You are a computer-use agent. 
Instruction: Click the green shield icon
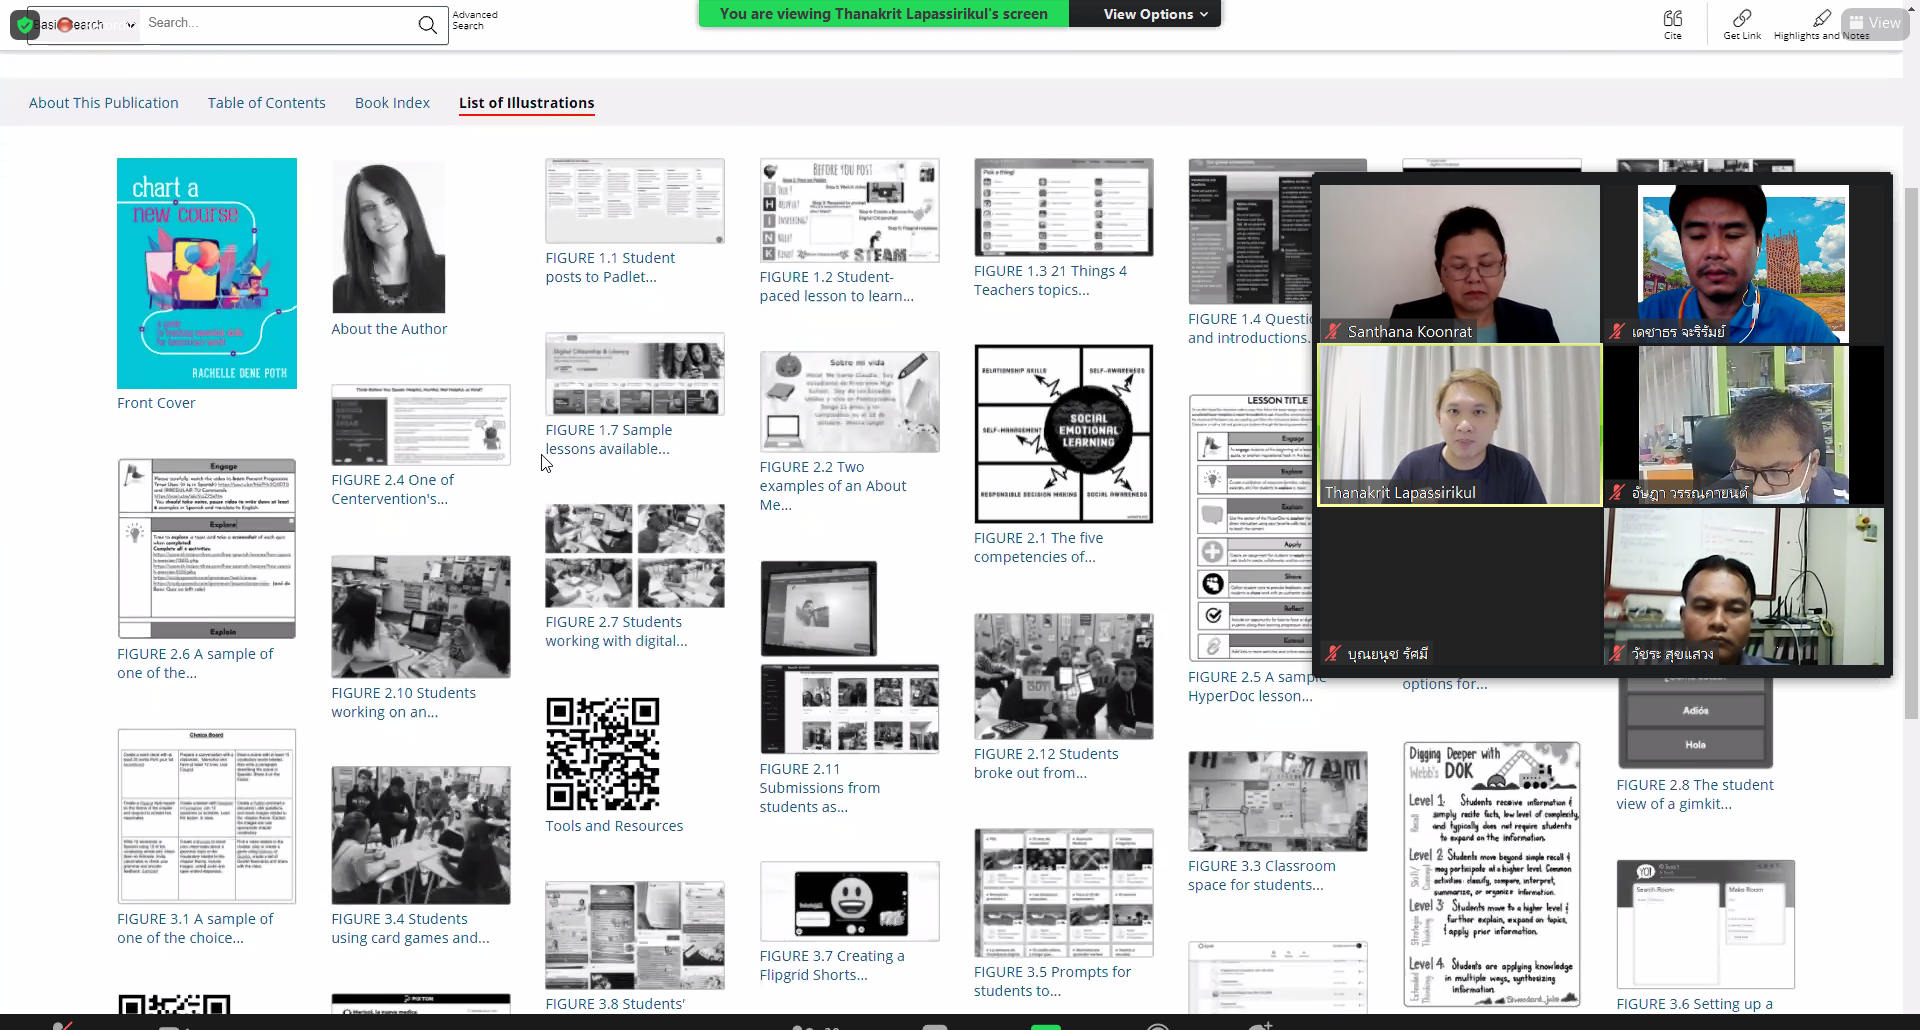pos(25,25)
